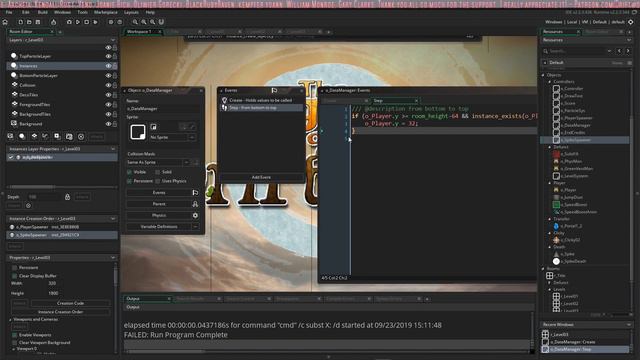Screen dimensions: 640x360
Task: Open the Build menu
Action: coord(42,12)
